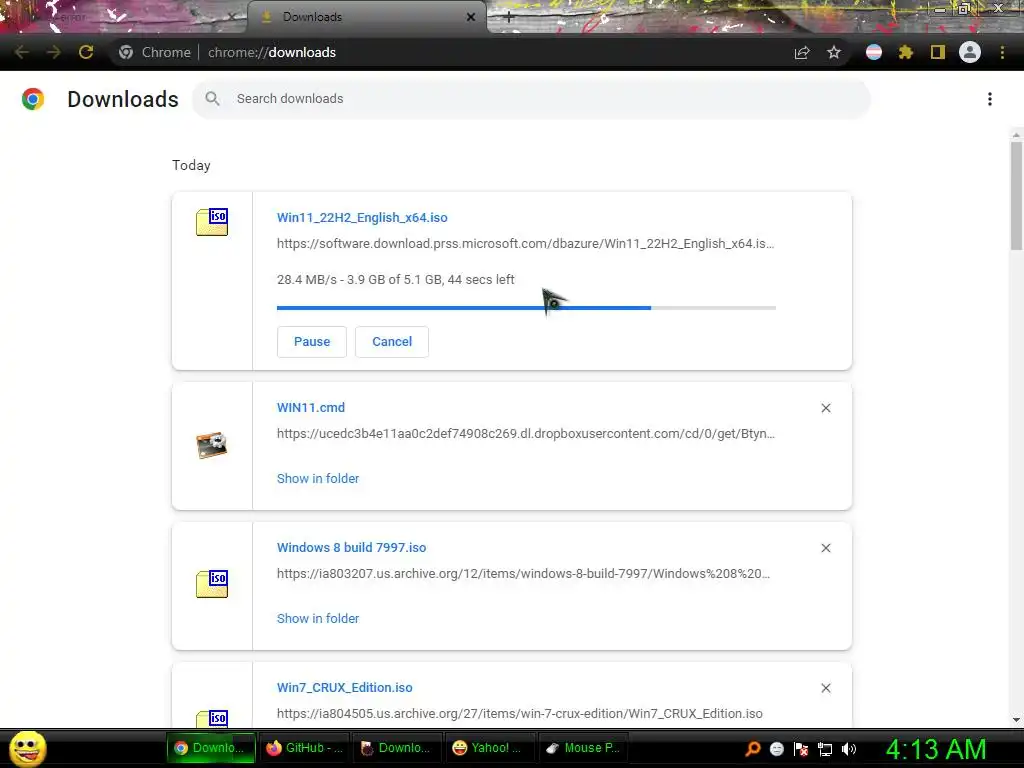Click the 4:13 AM taskbar clock
Image resolution: width=1024 pixels, height=768 pixels.
935,749
